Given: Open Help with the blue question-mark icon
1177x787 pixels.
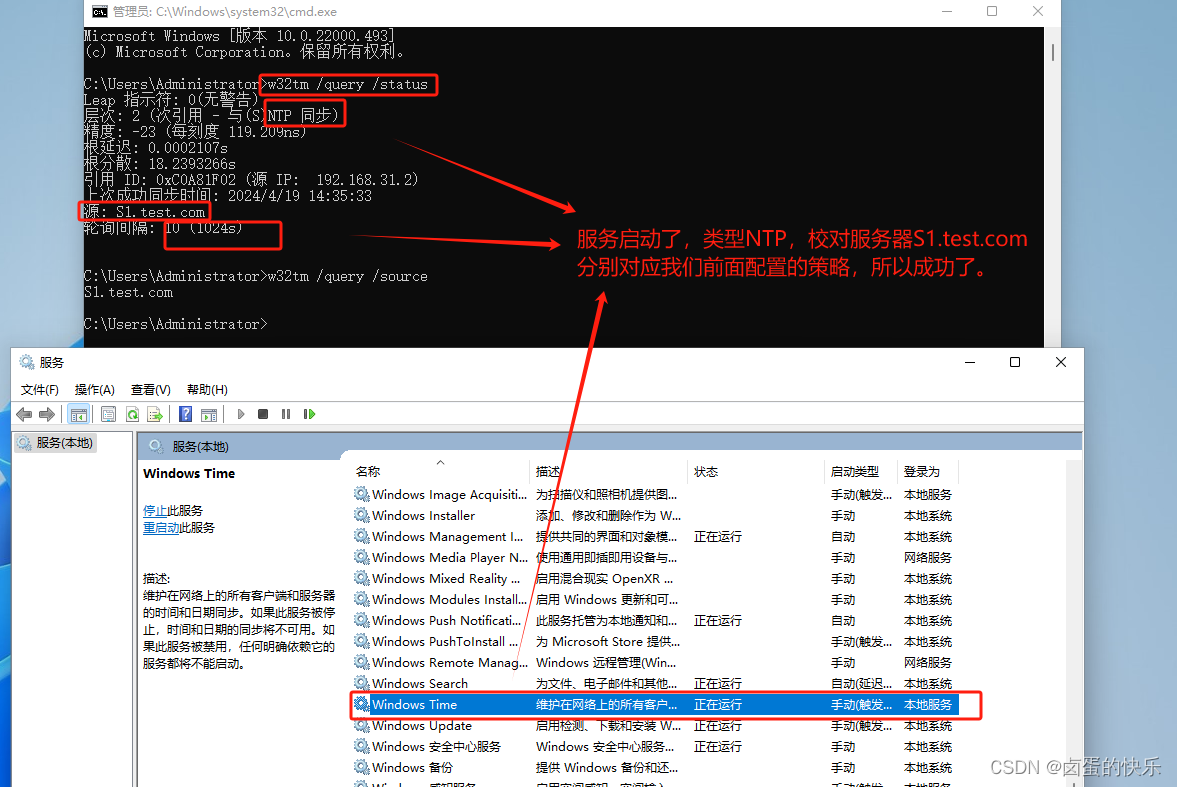Looking at the screenshot, I should pos(185,414).
